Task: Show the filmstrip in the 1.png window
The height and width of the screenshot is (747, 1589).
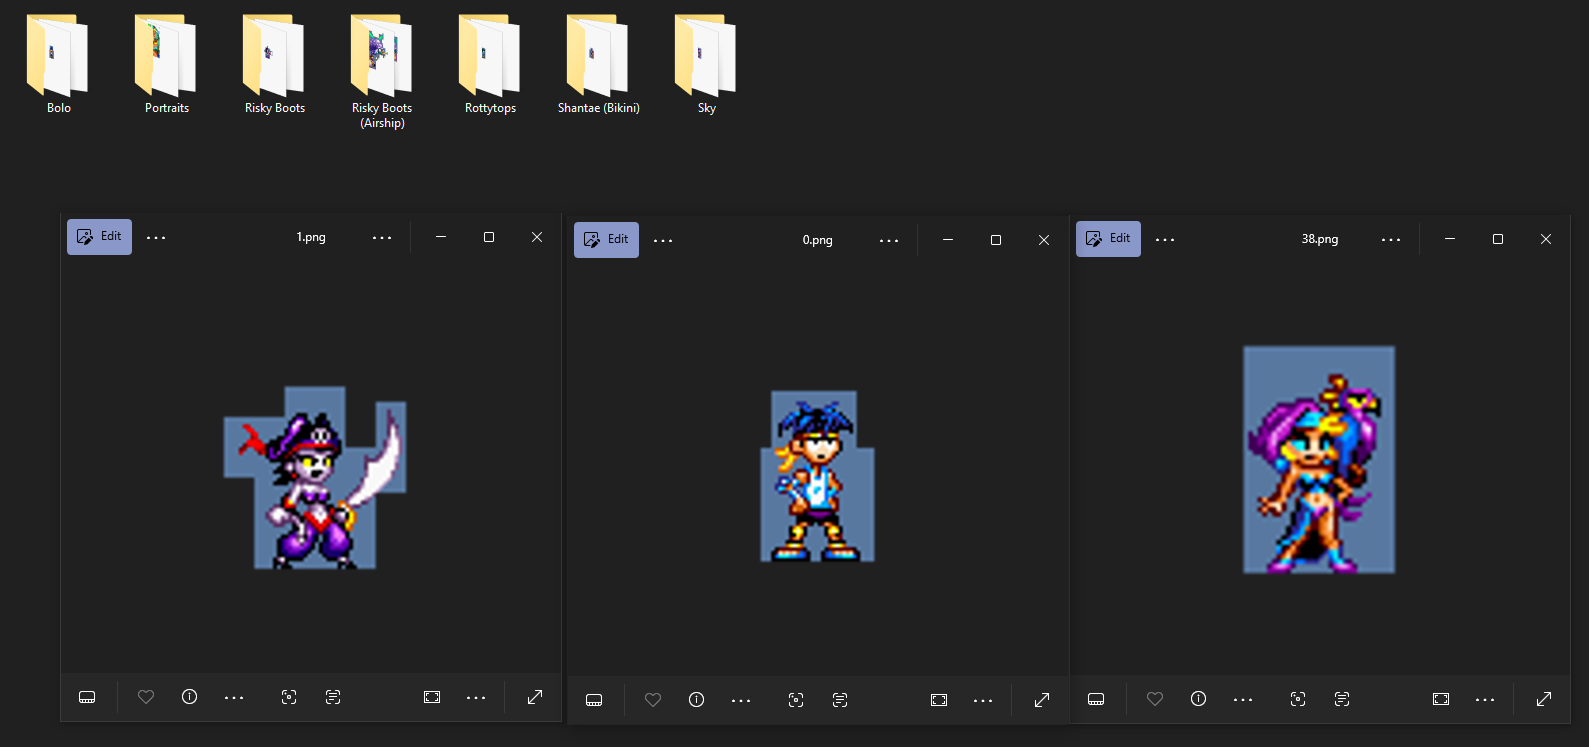Action: pyautogui.click(x=87, y=697)
